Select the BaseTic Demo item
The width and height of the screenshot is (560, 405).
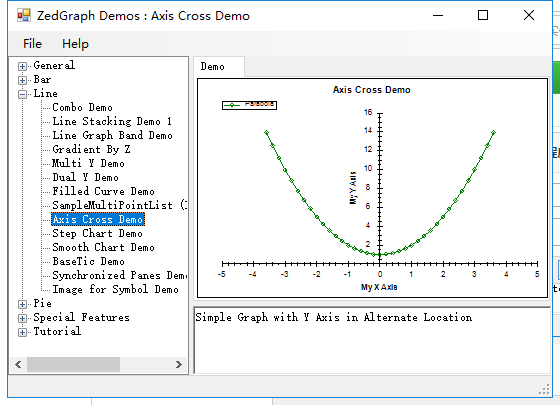coord(89,261)
